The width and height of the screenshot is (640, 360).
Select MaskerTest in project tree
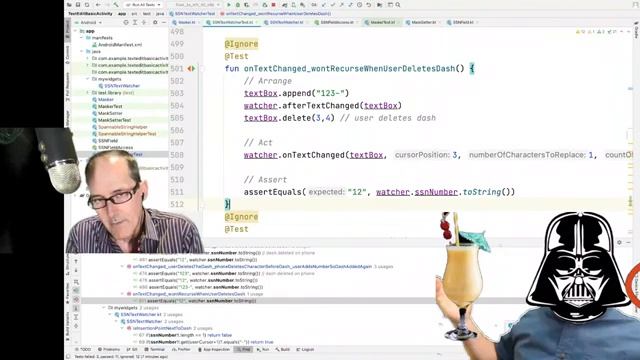(x=107, y=106)
